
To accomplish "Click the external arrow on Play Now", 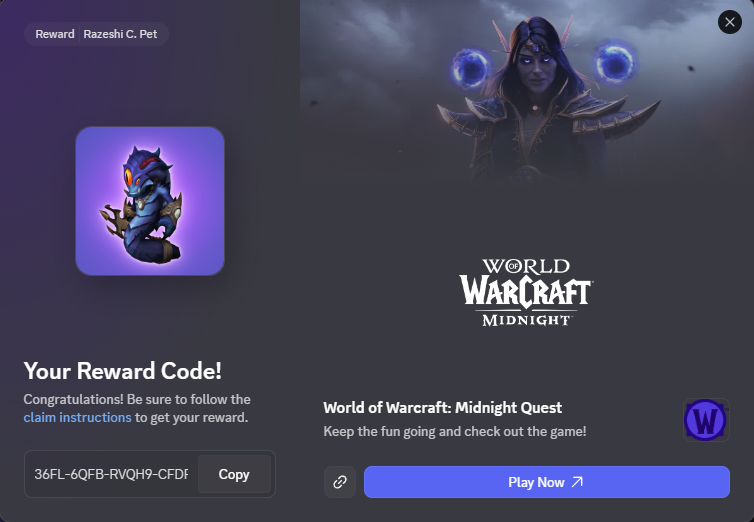I will [x=577, y=482].
